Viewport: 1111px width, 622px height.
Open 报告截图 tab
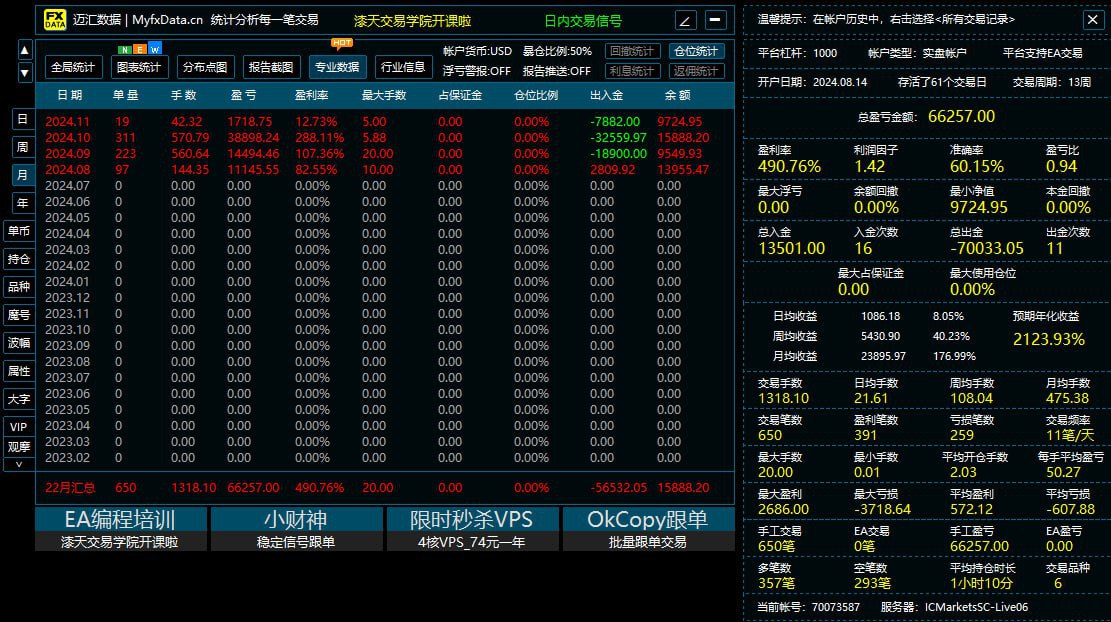click(271, 67)
